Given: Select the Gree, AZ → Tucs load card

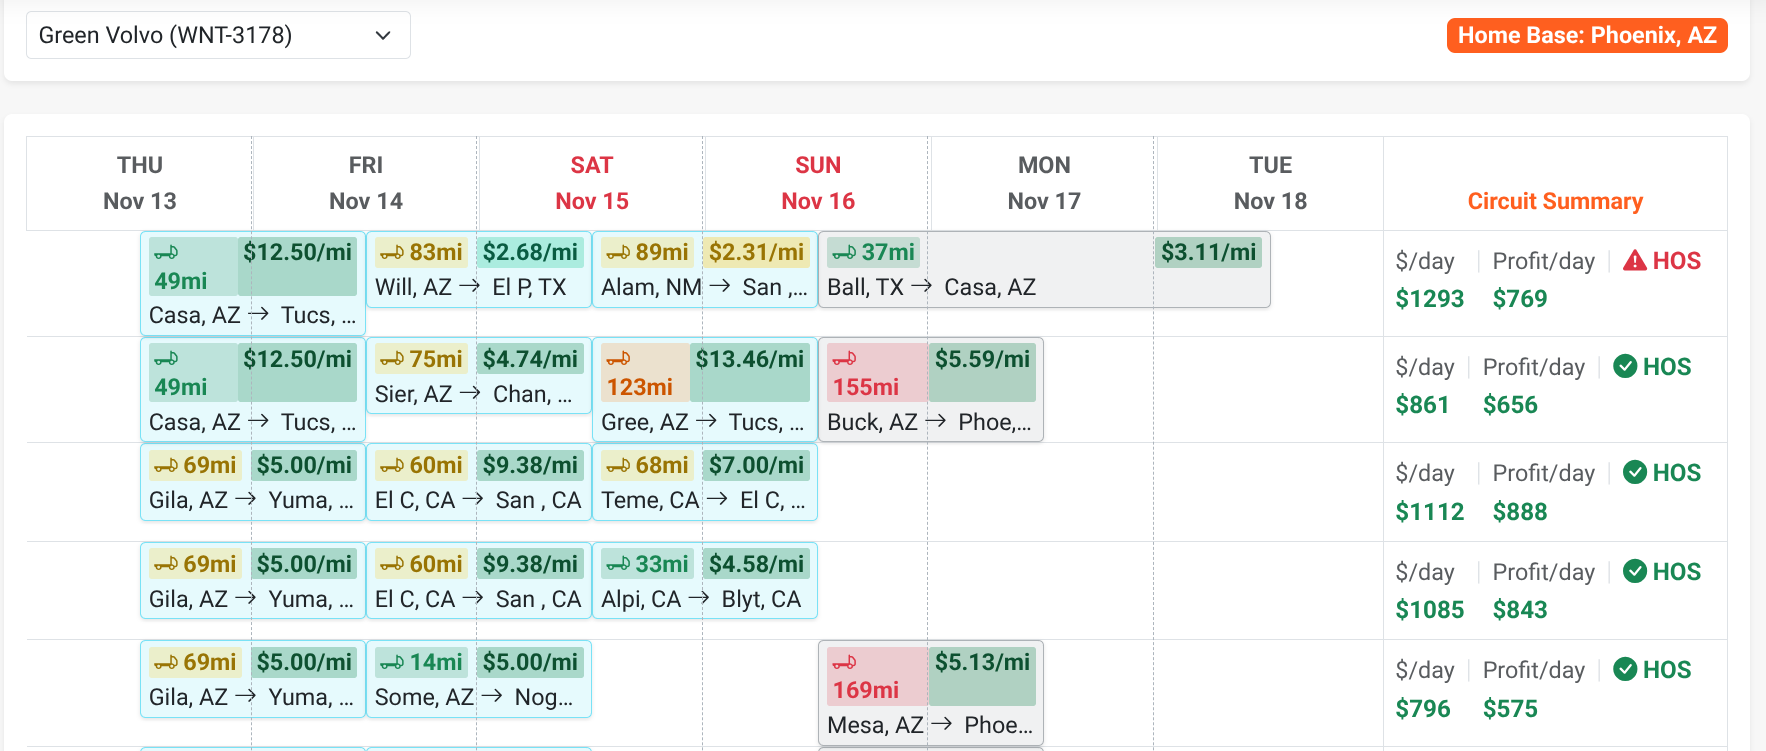Looking at the screenshot, I should point(705,390).
